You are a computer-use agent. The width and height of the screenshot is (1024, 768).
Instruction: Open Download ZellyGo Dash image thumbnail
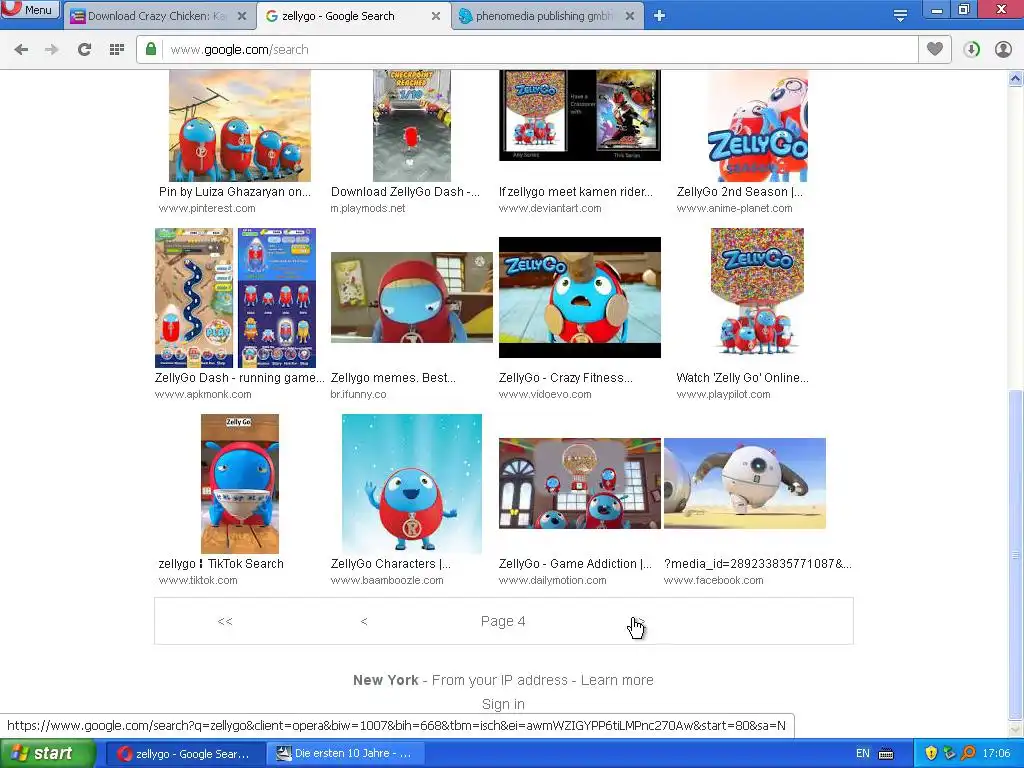pyautogui.click(x=411, y=125)
